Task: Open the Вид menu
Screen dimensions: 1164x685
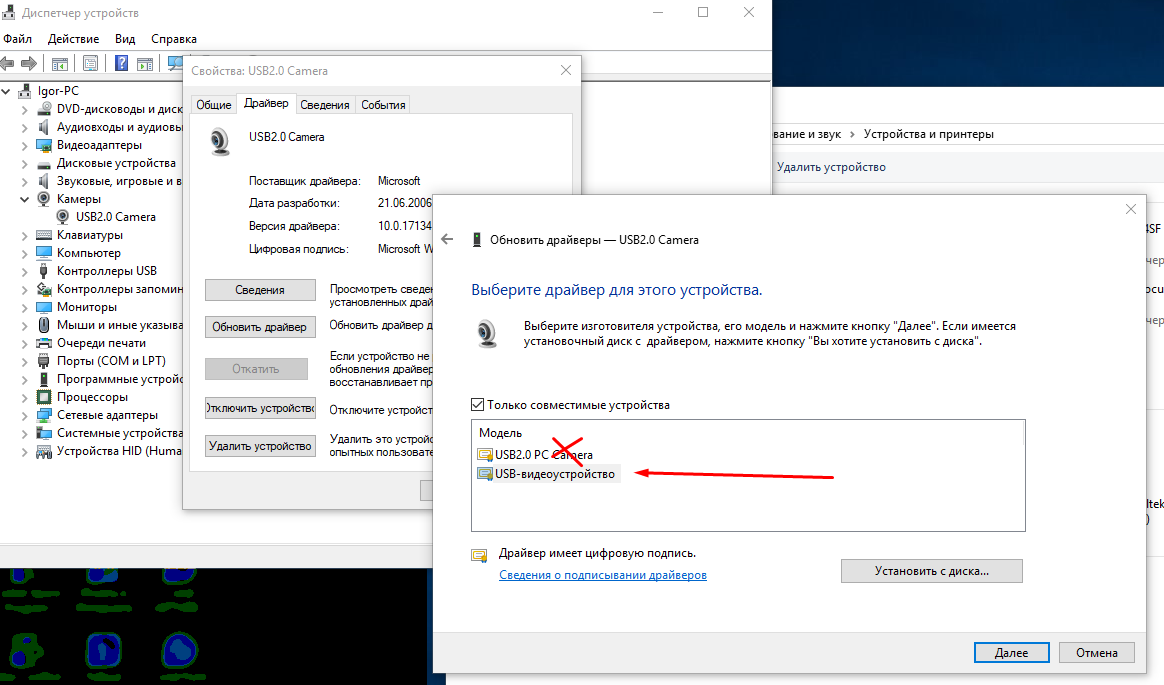Action: pos(125,39)
